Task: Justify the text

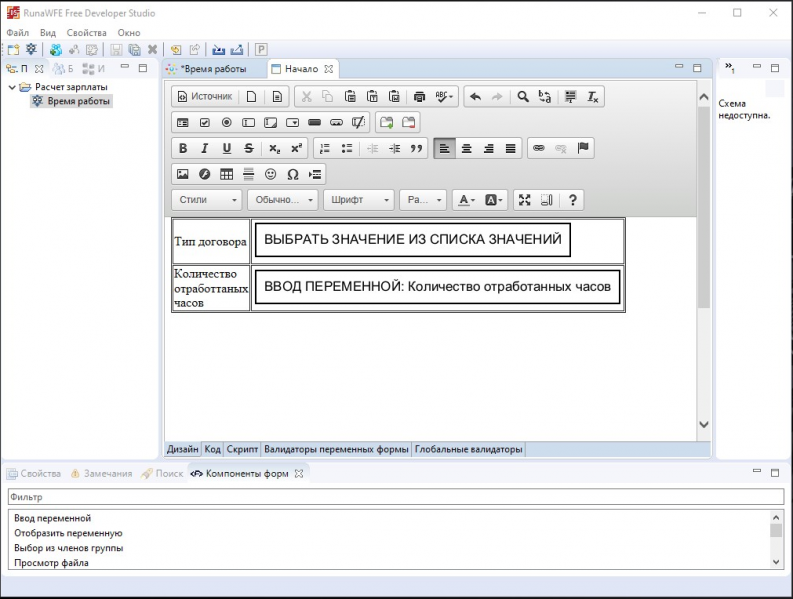Action: point(510,148)
